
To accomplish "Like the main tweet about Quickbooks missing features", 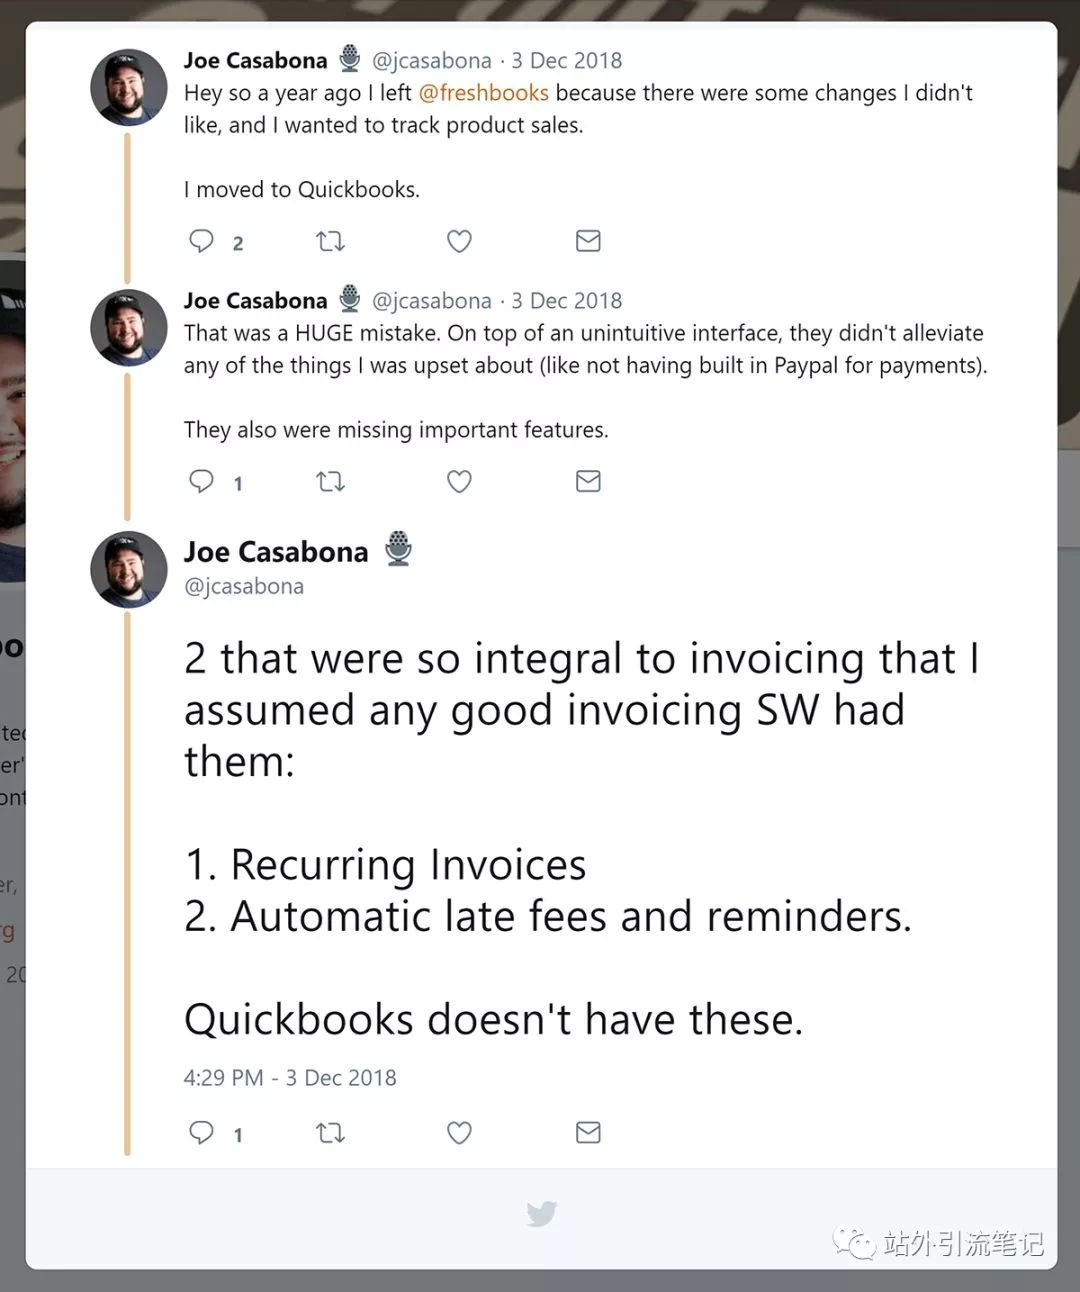I will click(459, 1132).
